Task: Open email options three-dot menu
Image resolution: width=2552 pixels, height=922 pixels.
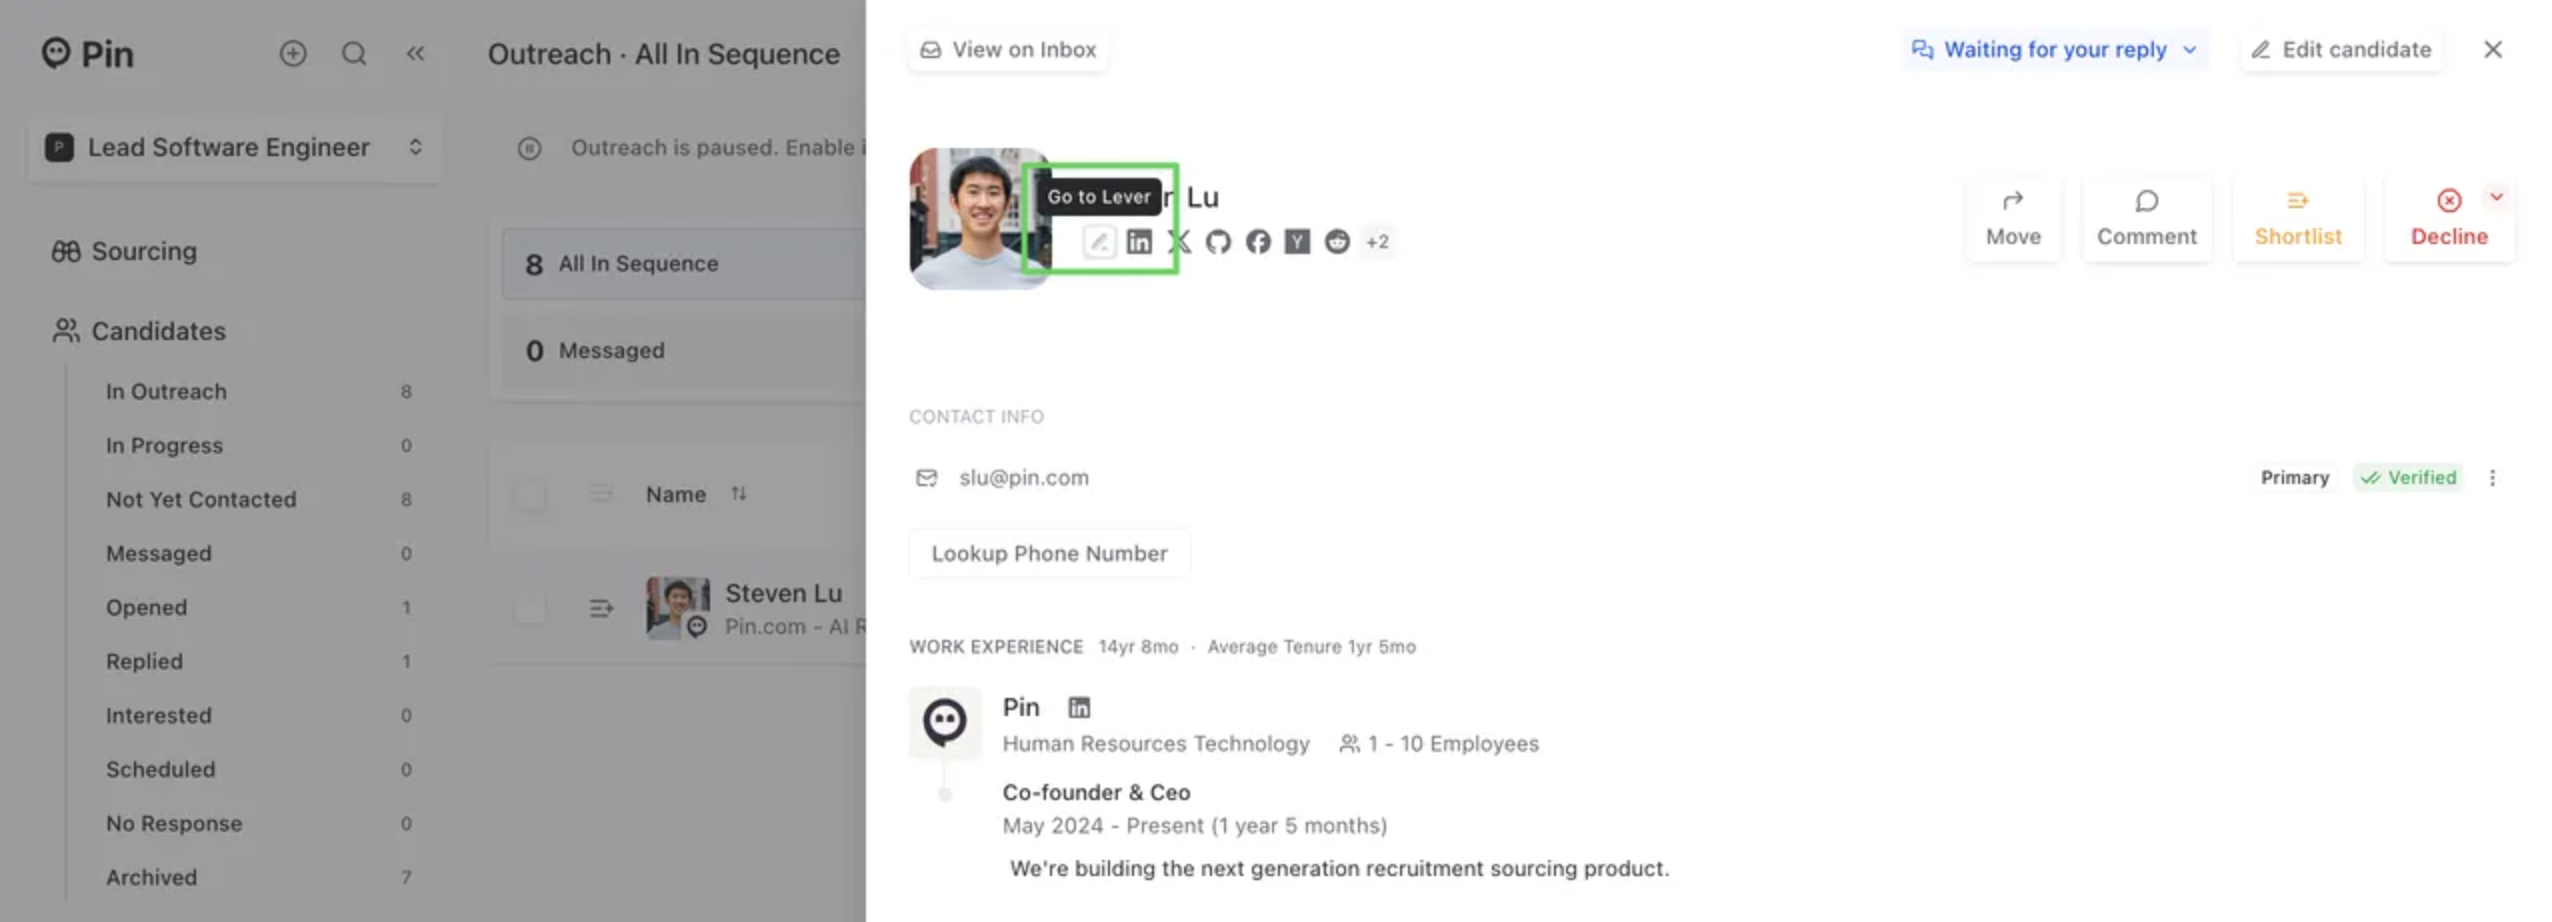Action: [2492, 478]
